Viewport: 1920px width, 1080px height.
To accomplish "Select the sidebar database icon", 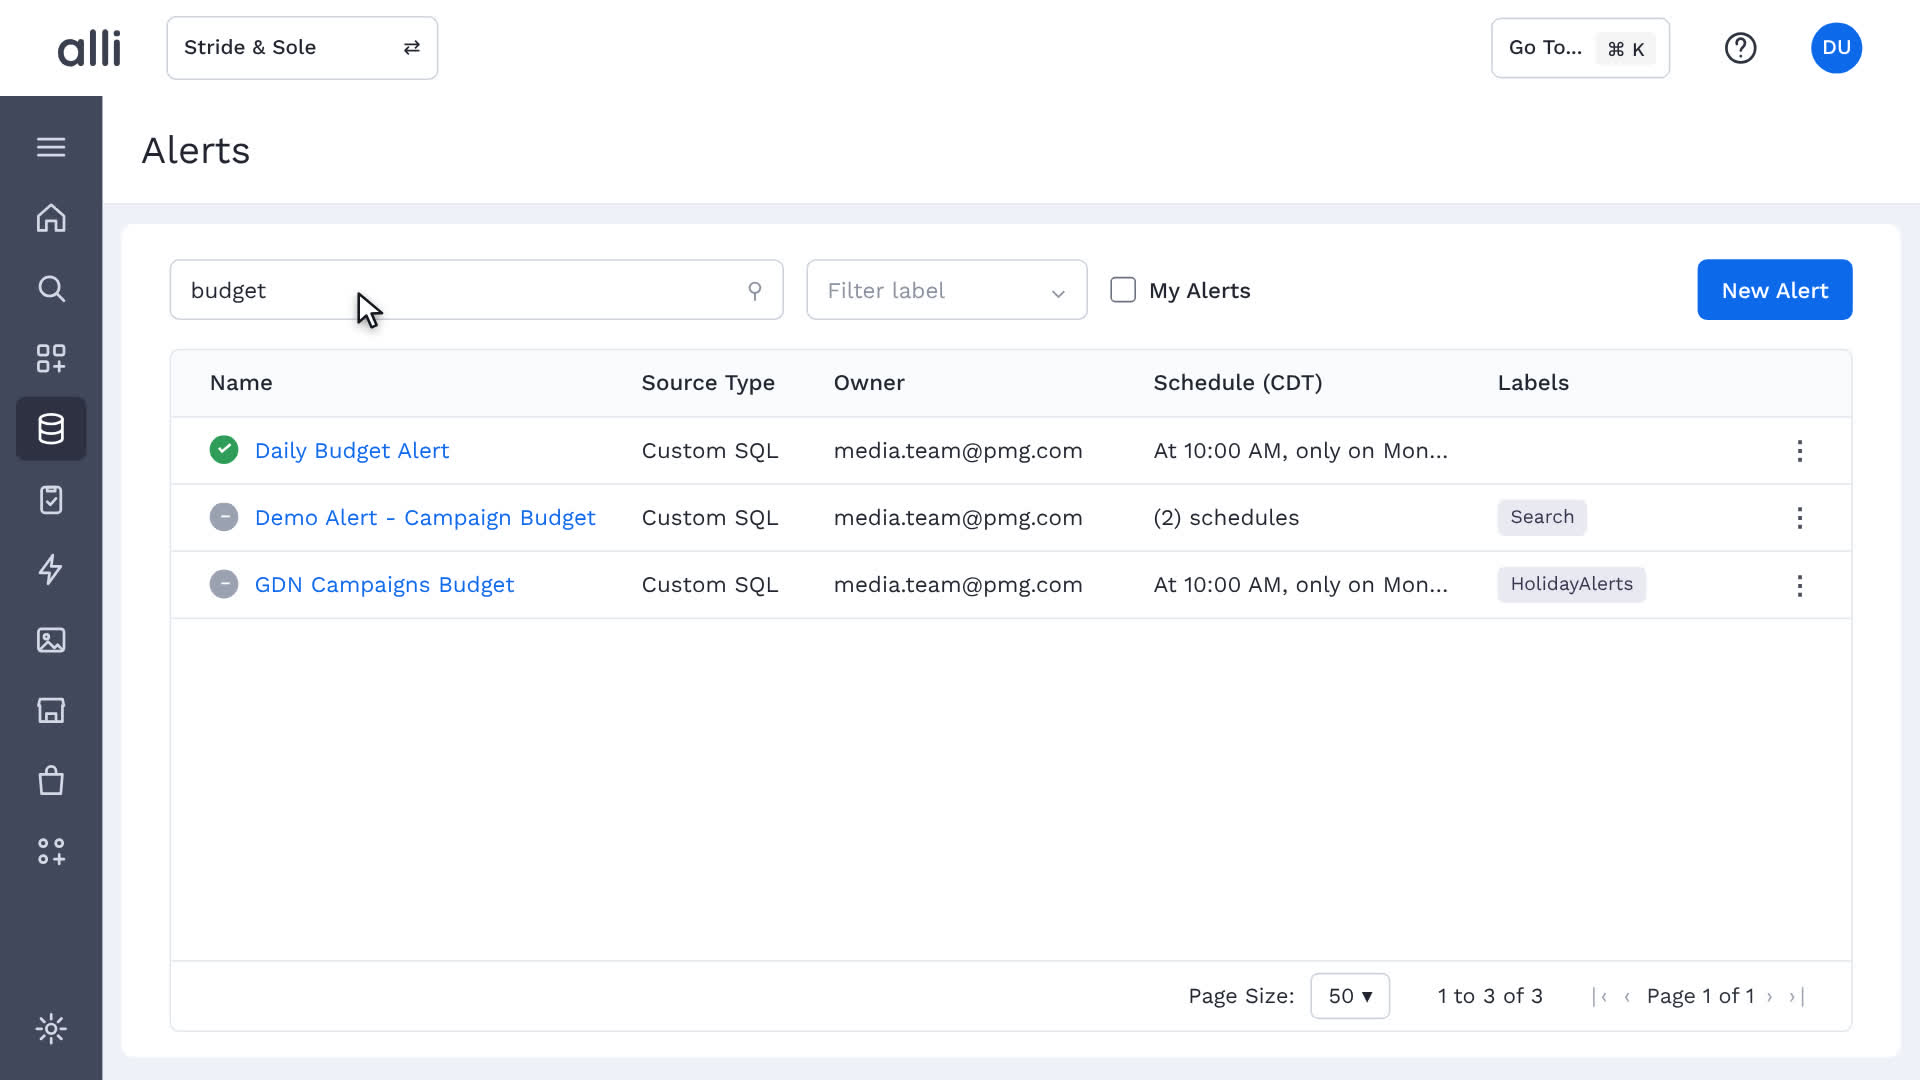I will pos(51,429).
